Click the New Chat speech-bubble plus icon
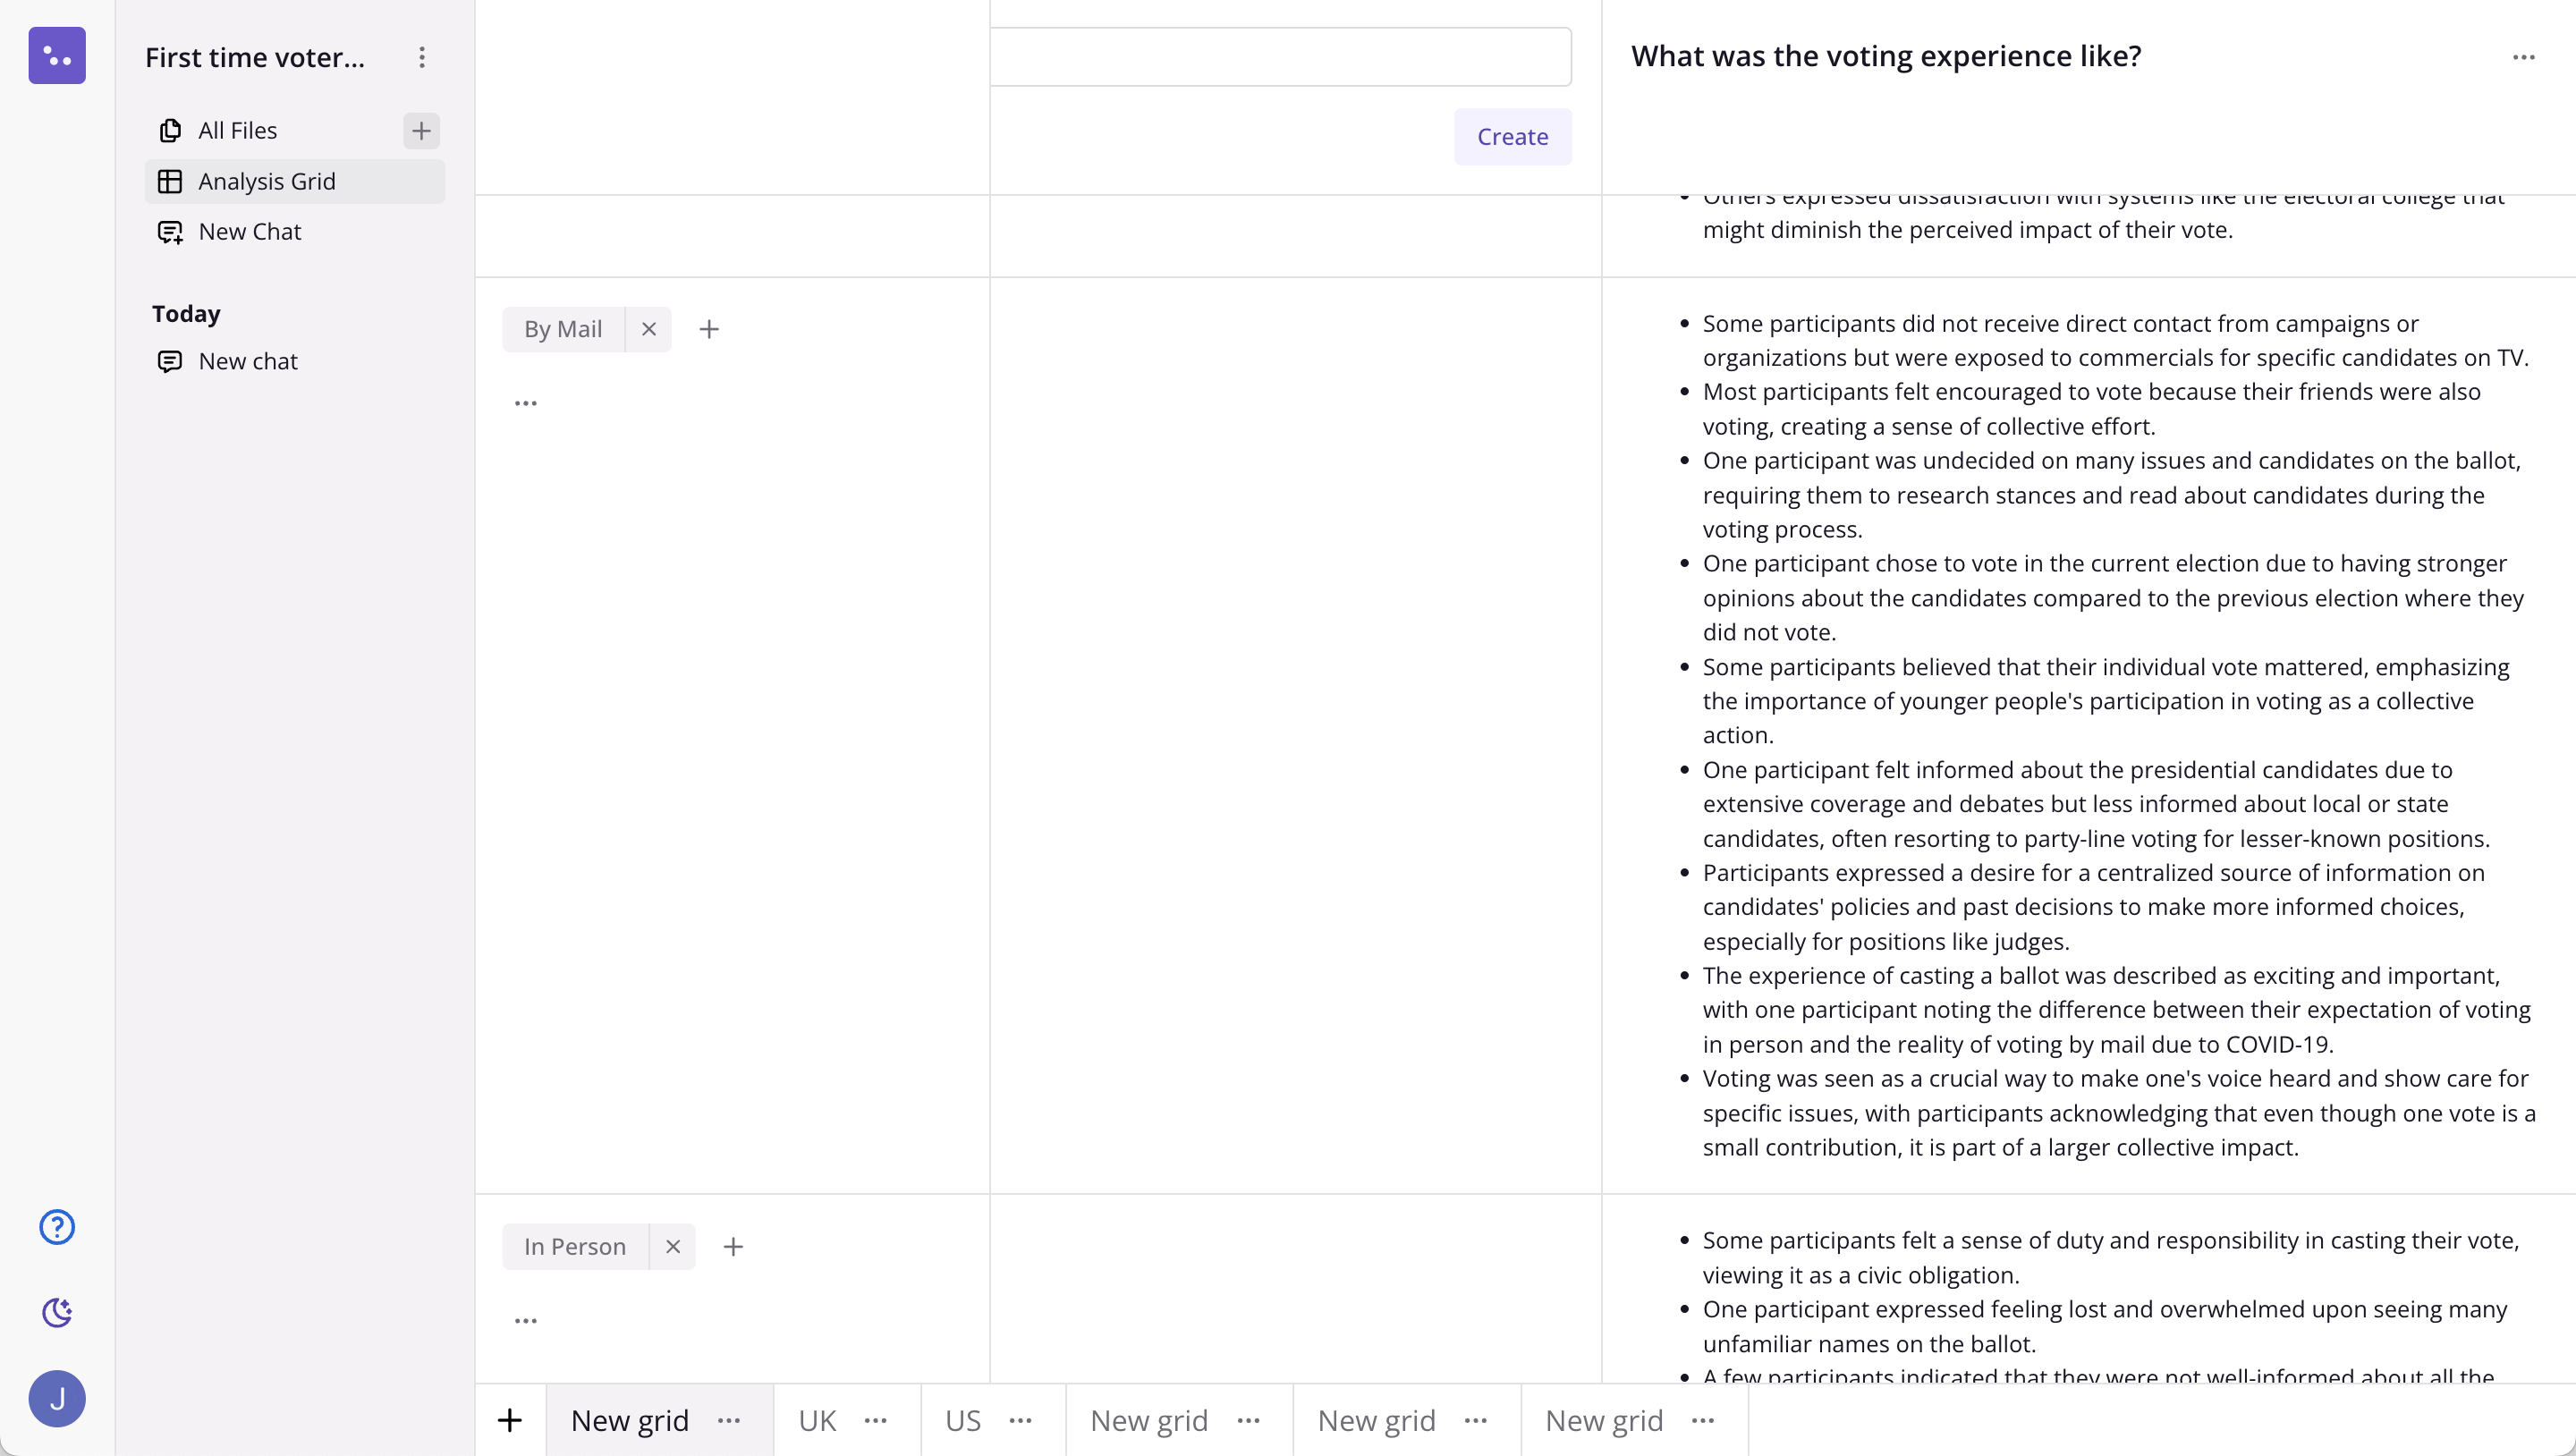Viewport: 2576px width, 1456px height. (170, 232)
